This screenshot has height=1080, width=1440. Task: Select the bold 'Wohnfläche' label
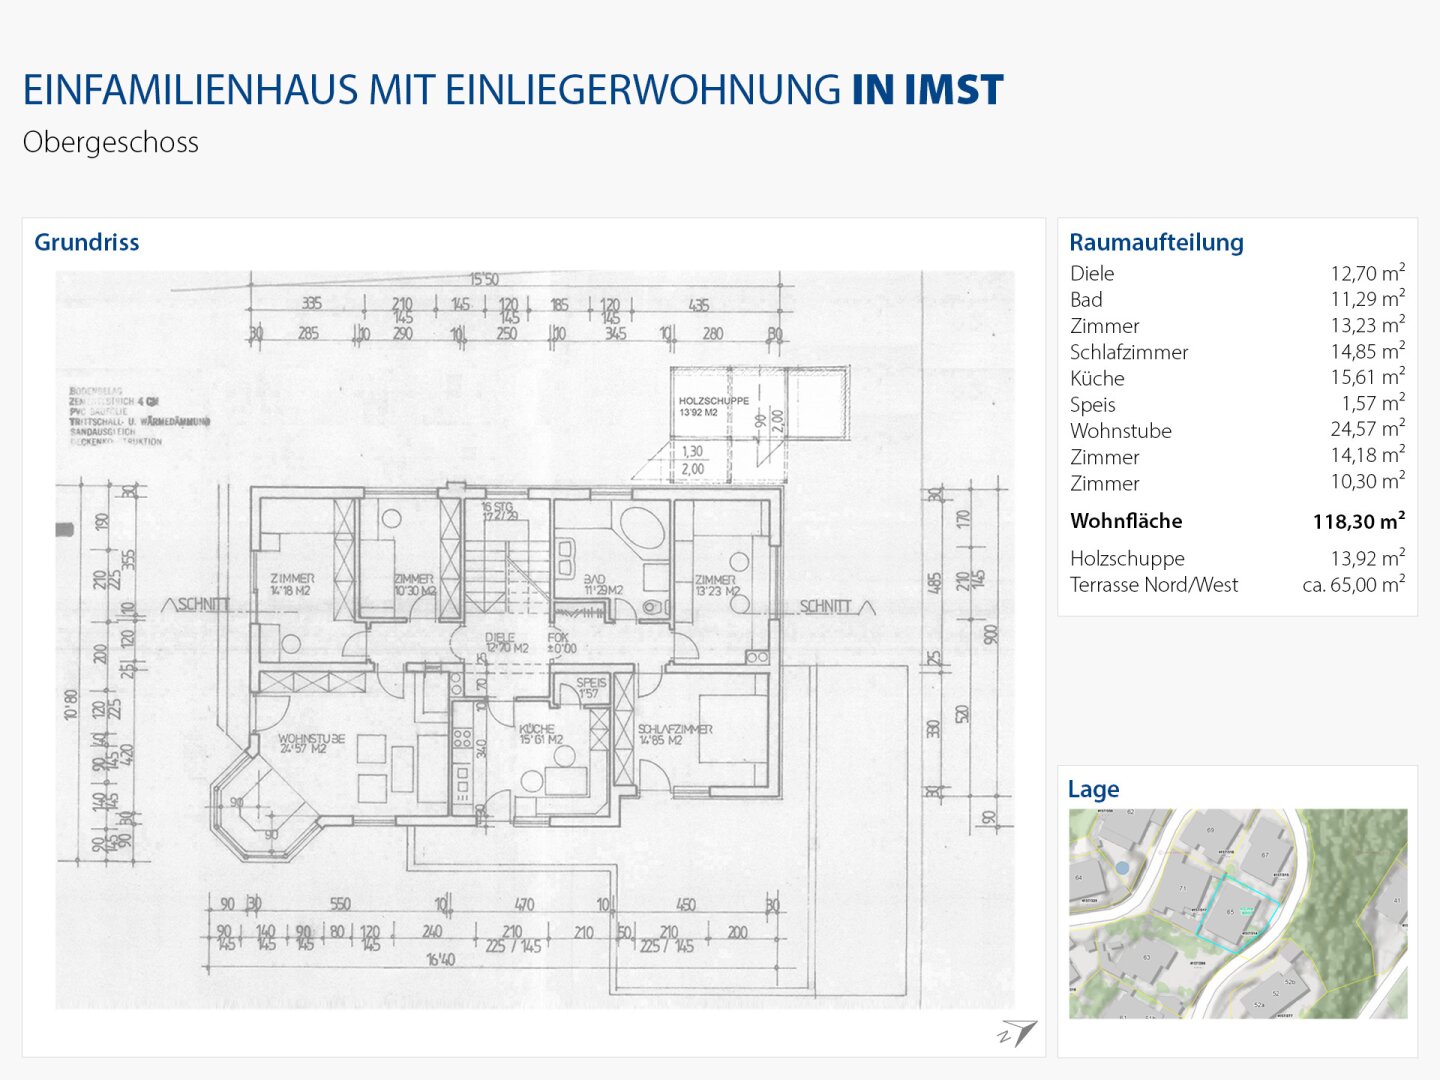pyautogui.click(x=1126, y=521)
